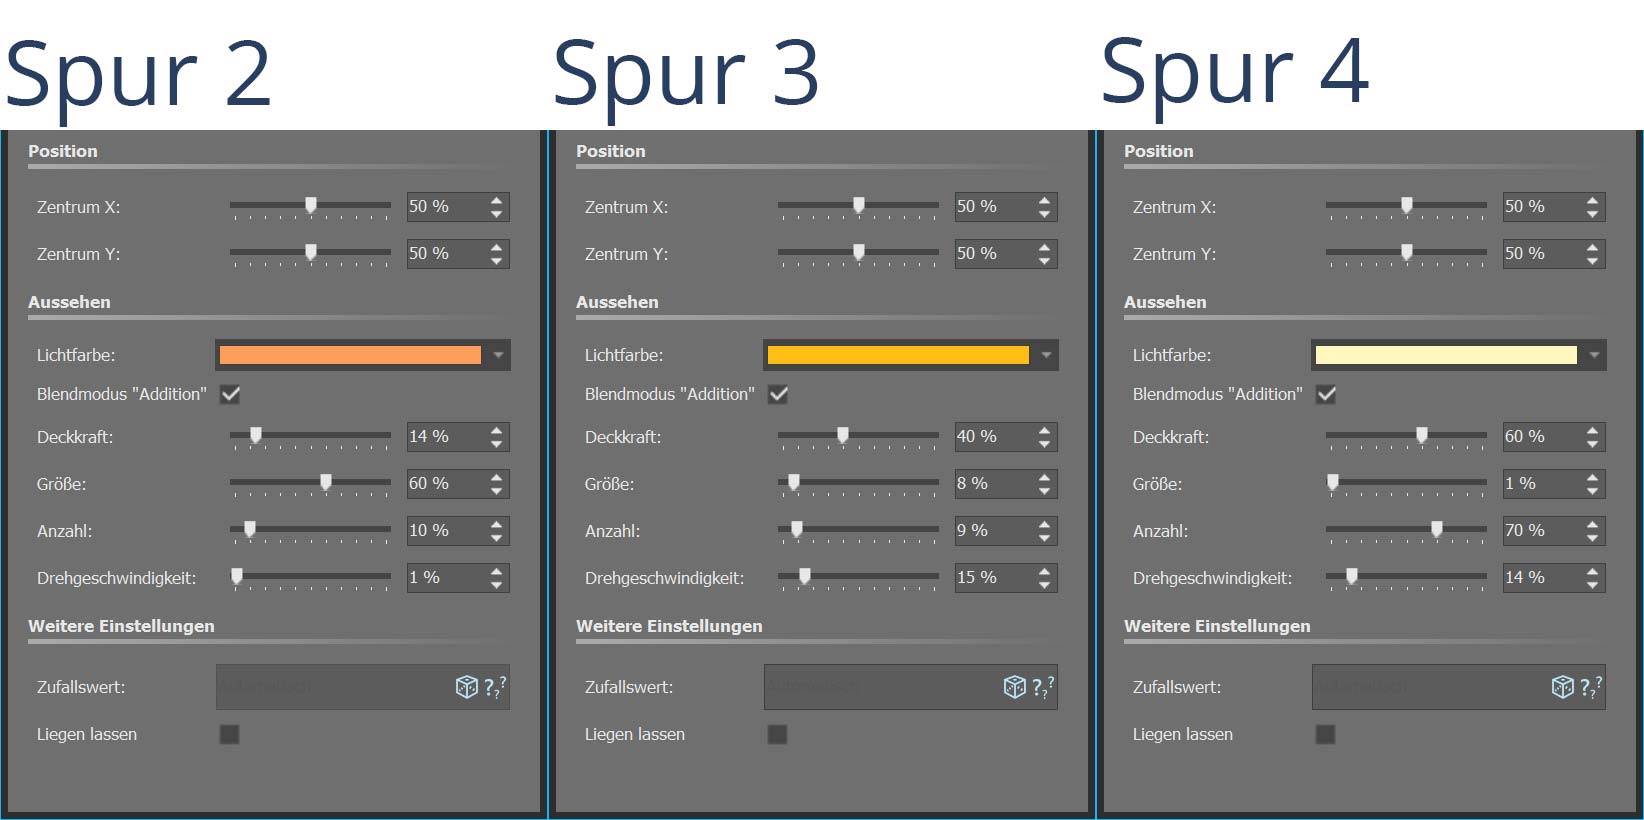Click the Spur 4 Deckkraft slider handle
The width and height of the screenshot is (1644, 820).
click(x=1422, y=435)
